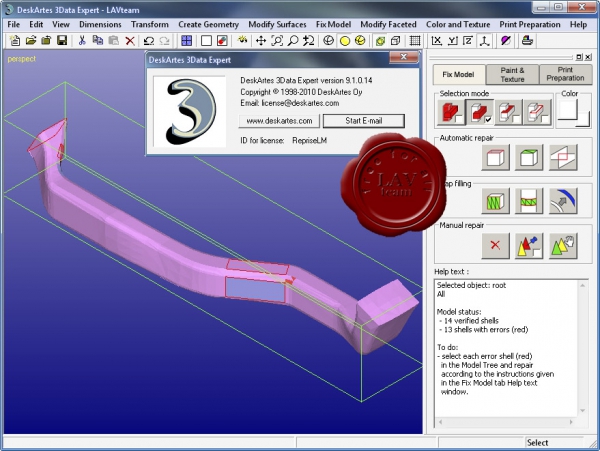
Task: Click the Redo arrow icon
Action: click(165, 41)
